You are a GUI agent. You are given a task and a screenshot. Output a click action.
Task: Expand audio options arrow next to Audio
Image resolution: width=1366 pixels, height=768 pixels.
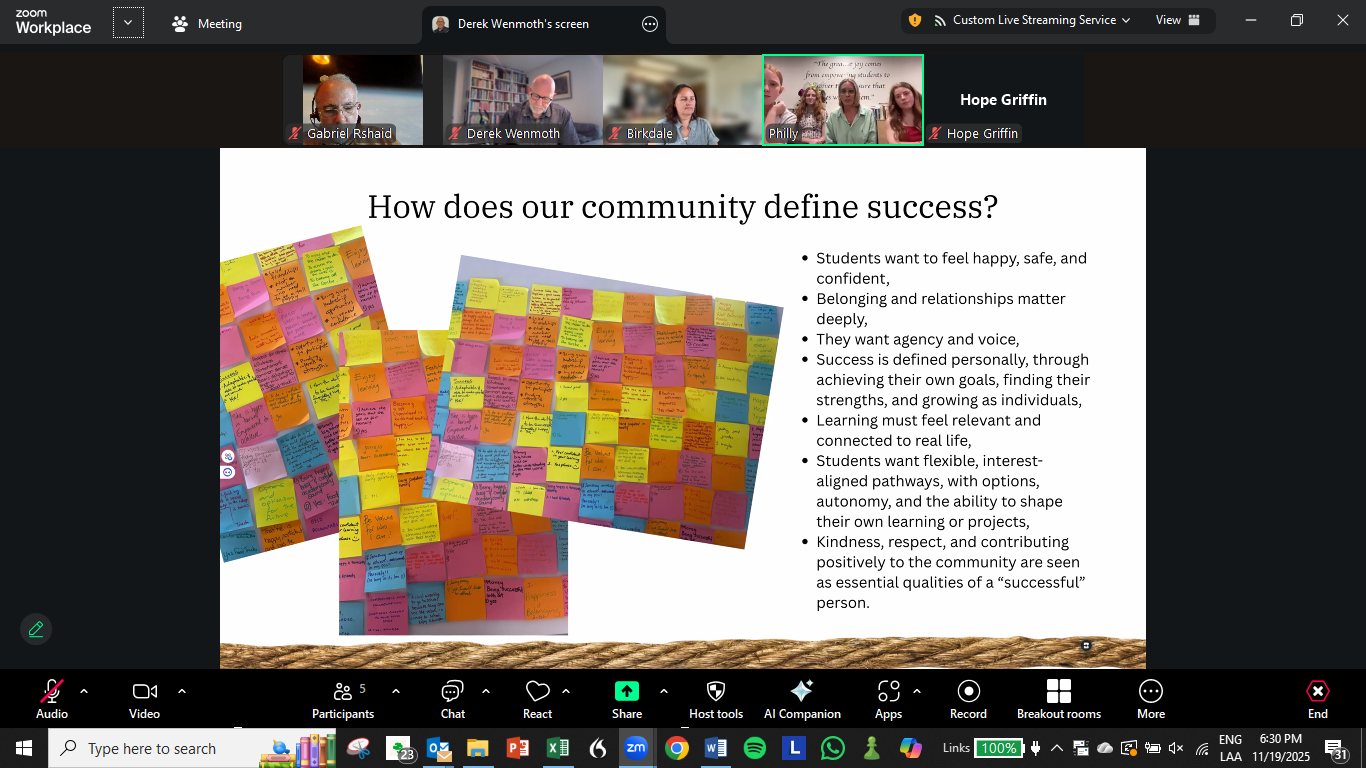pos(84,691)
